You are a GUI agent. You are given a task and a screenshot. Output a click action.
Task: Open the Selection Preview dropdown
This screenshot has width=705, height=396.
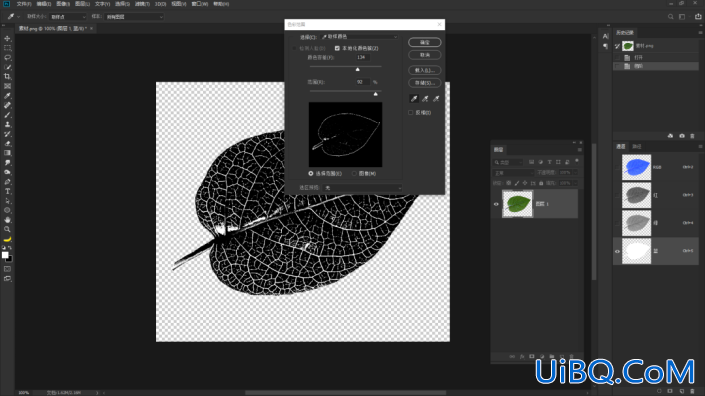[x=362, y=187]
